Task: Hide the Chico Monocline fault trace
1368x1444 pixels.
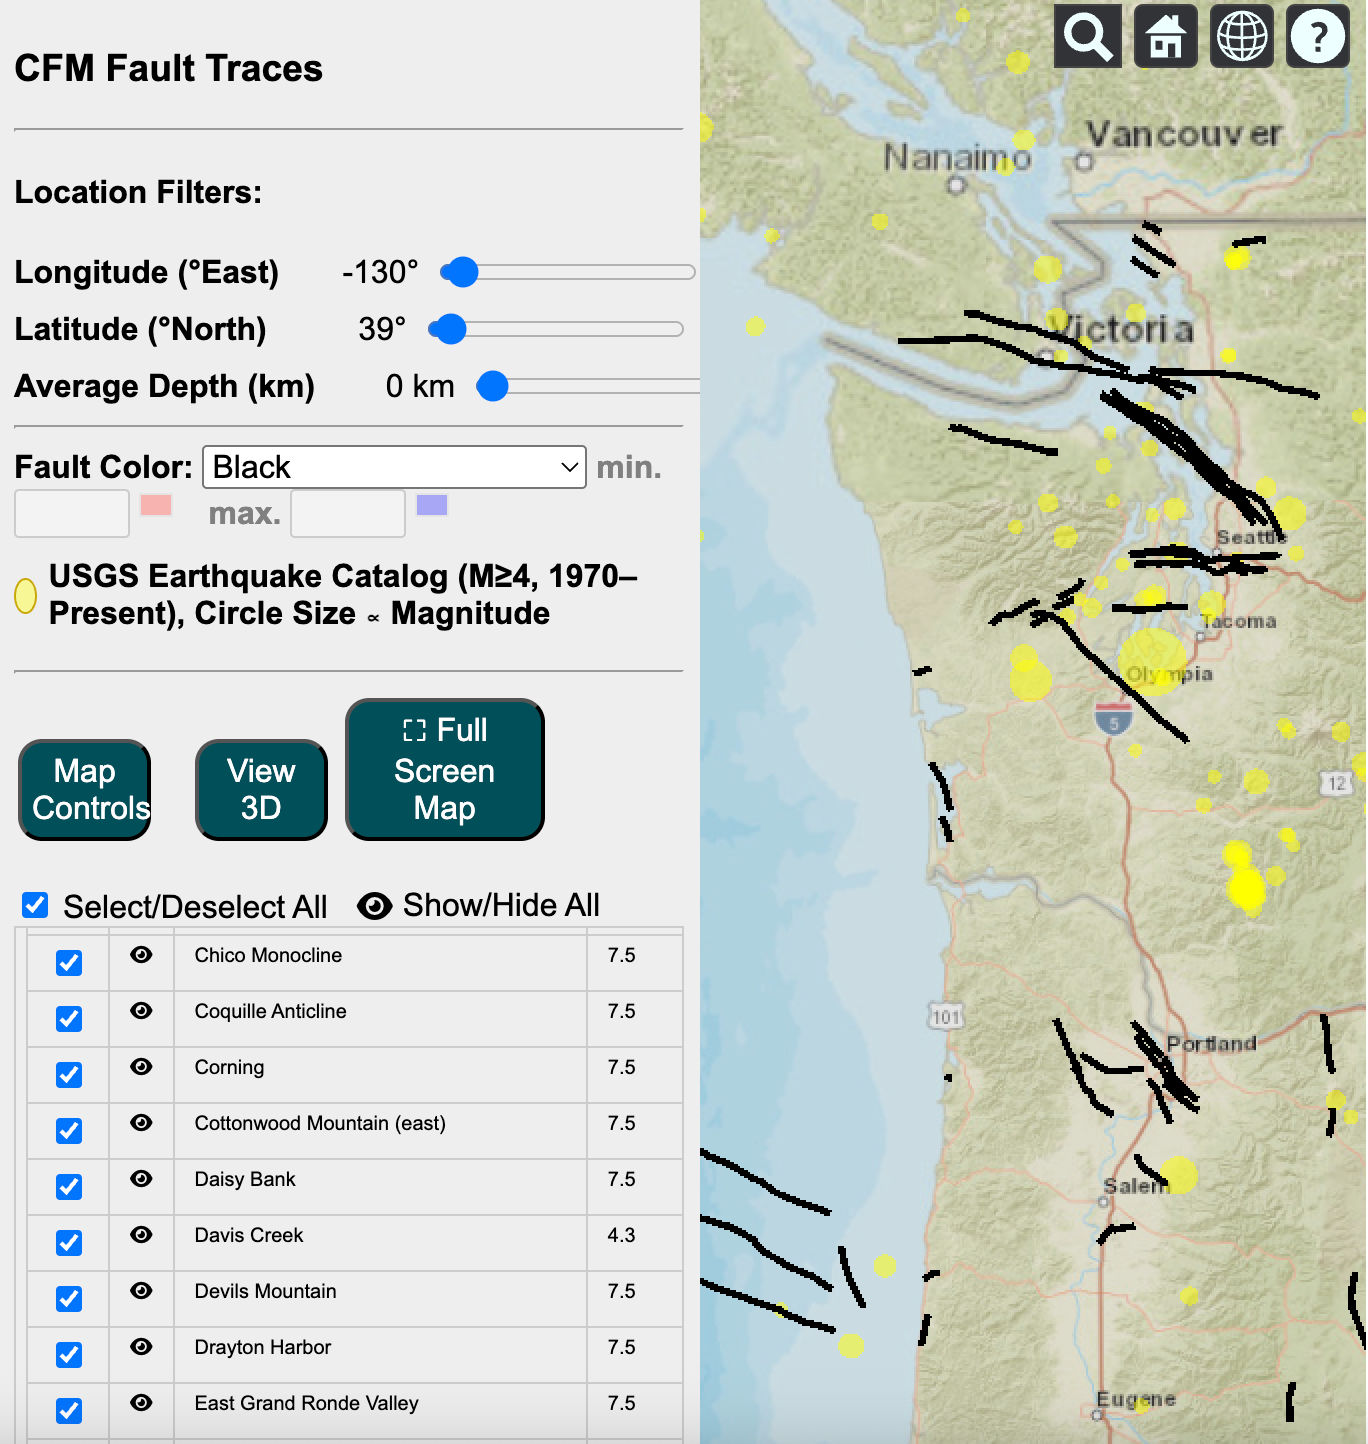Action: pyautogui.click(x=141, y=955)
